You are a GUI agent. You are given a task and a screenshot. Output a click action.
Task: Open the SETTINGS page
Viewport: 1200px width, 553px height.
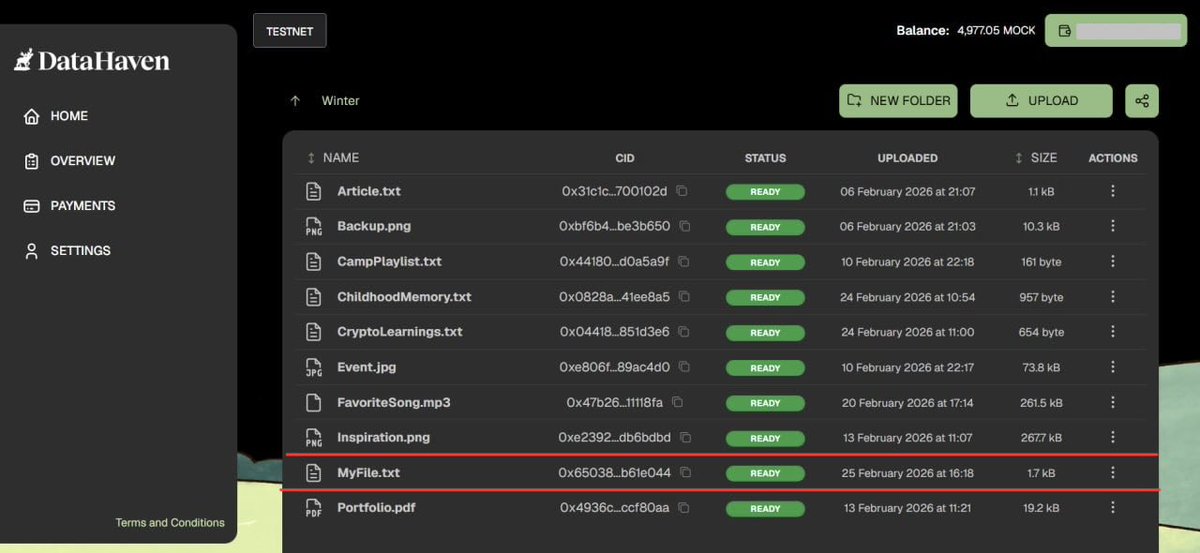(67, 251)
